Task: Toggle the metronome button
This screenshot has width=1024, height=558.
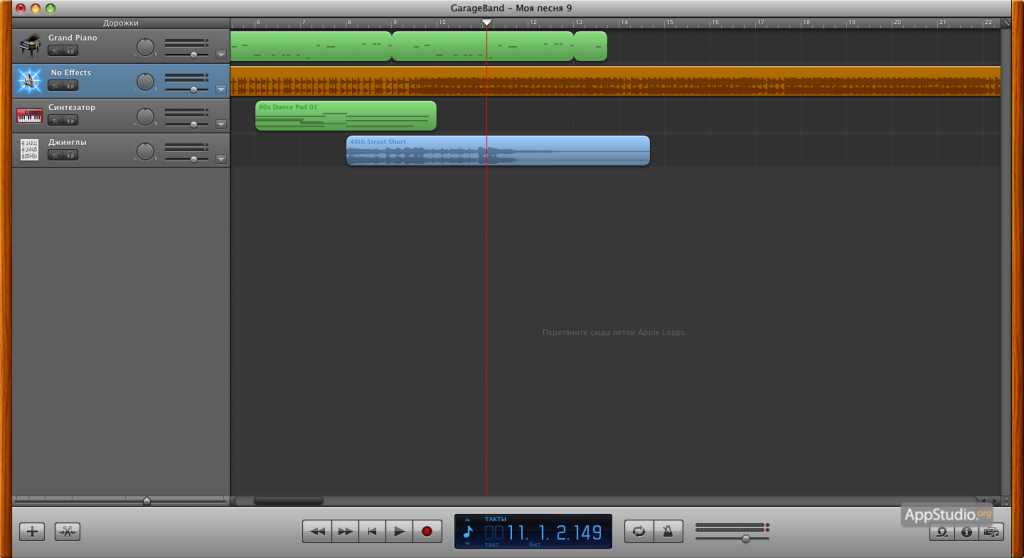Action: point(667,531)
